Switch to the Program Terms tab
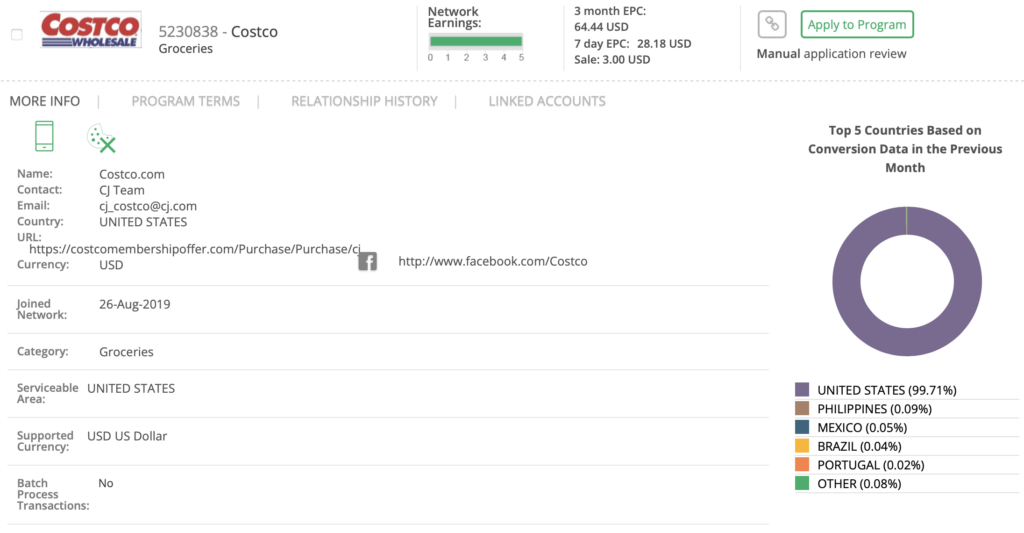The width and height of the screenshot is (1024, 533). pyautogui.click(x=185, y=101)
